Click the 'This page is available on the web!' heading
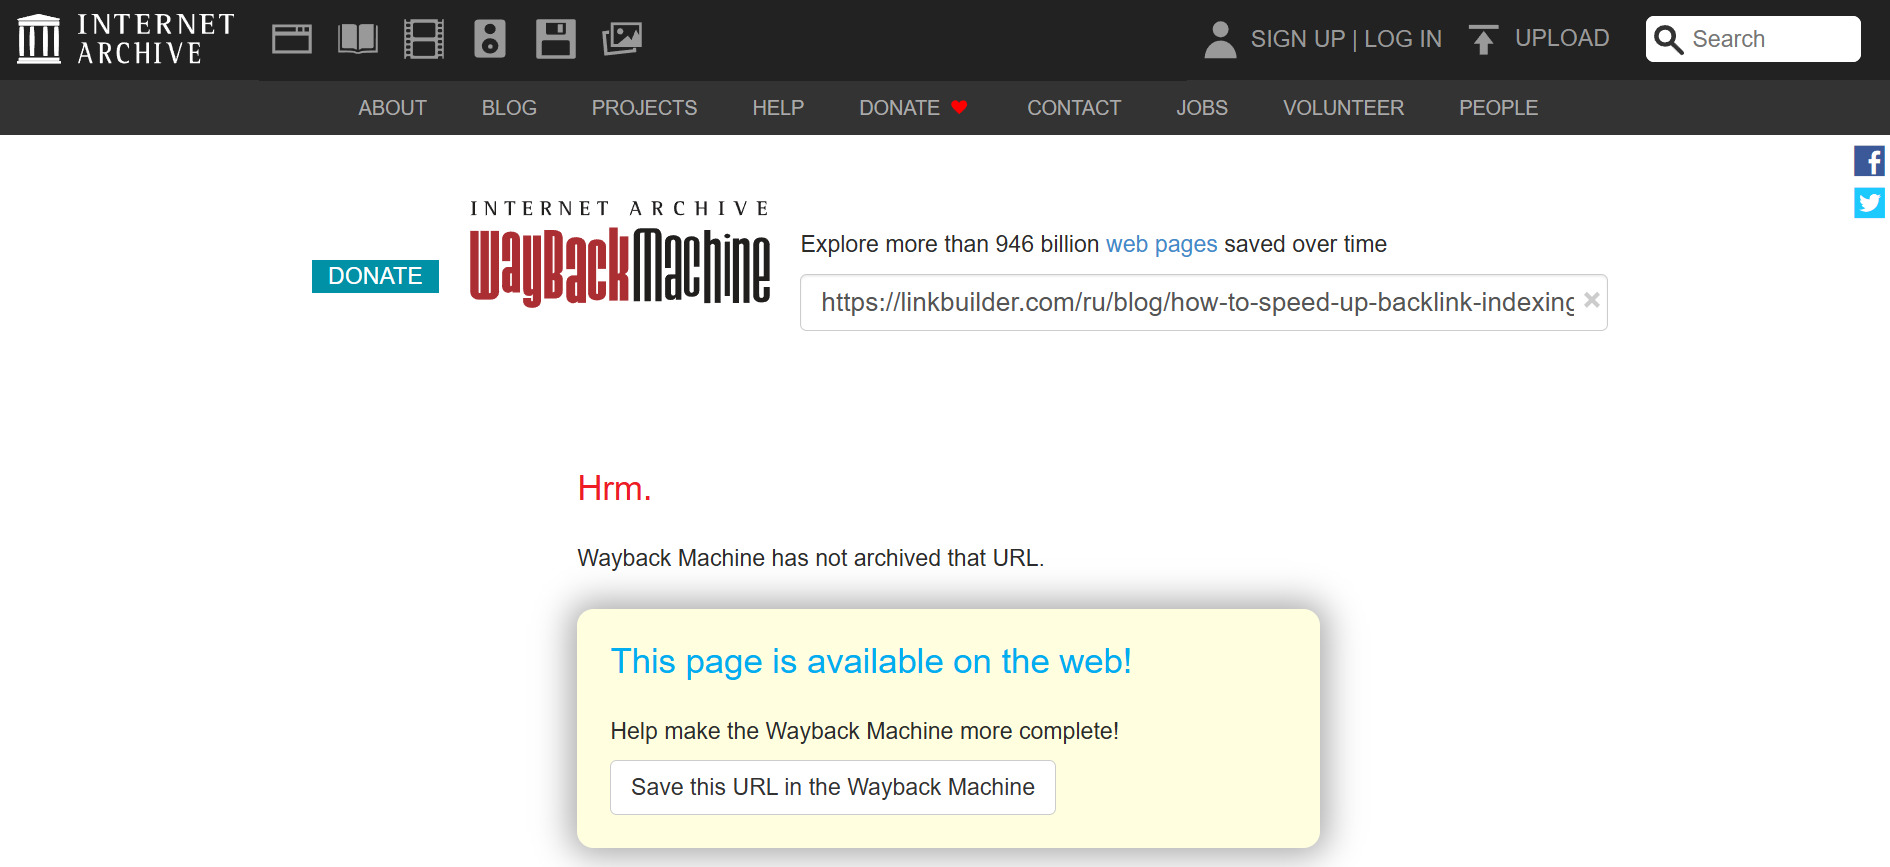Image resolution: width=1890 pixels, height=867 pixels. point(871,661)
